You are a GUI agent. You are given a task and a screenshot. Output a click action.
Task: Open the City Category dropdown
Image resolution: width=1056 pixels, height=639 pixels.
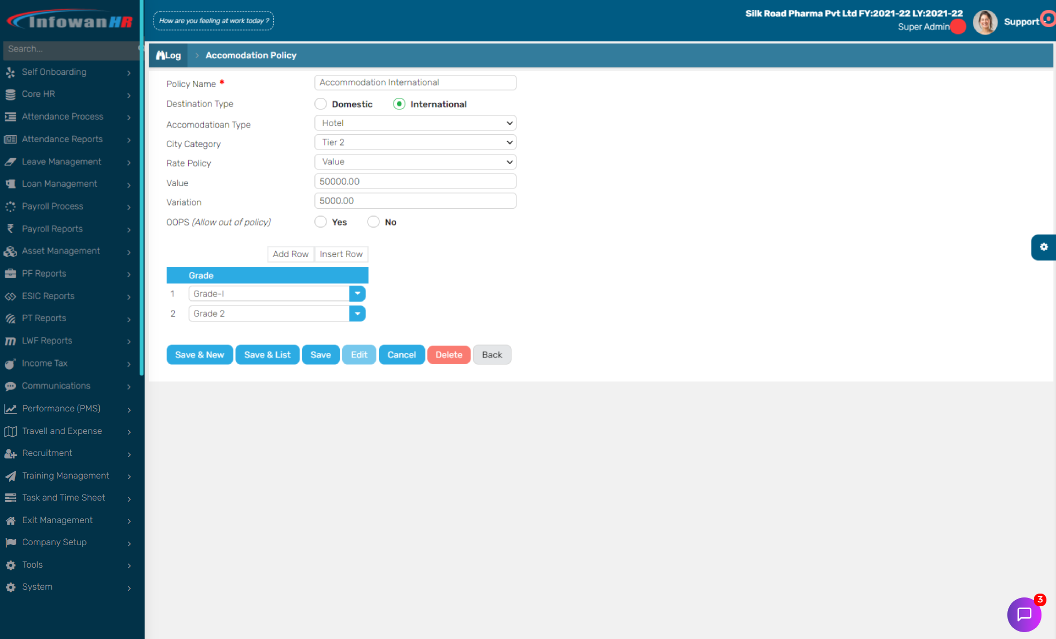tap(415, 143)
